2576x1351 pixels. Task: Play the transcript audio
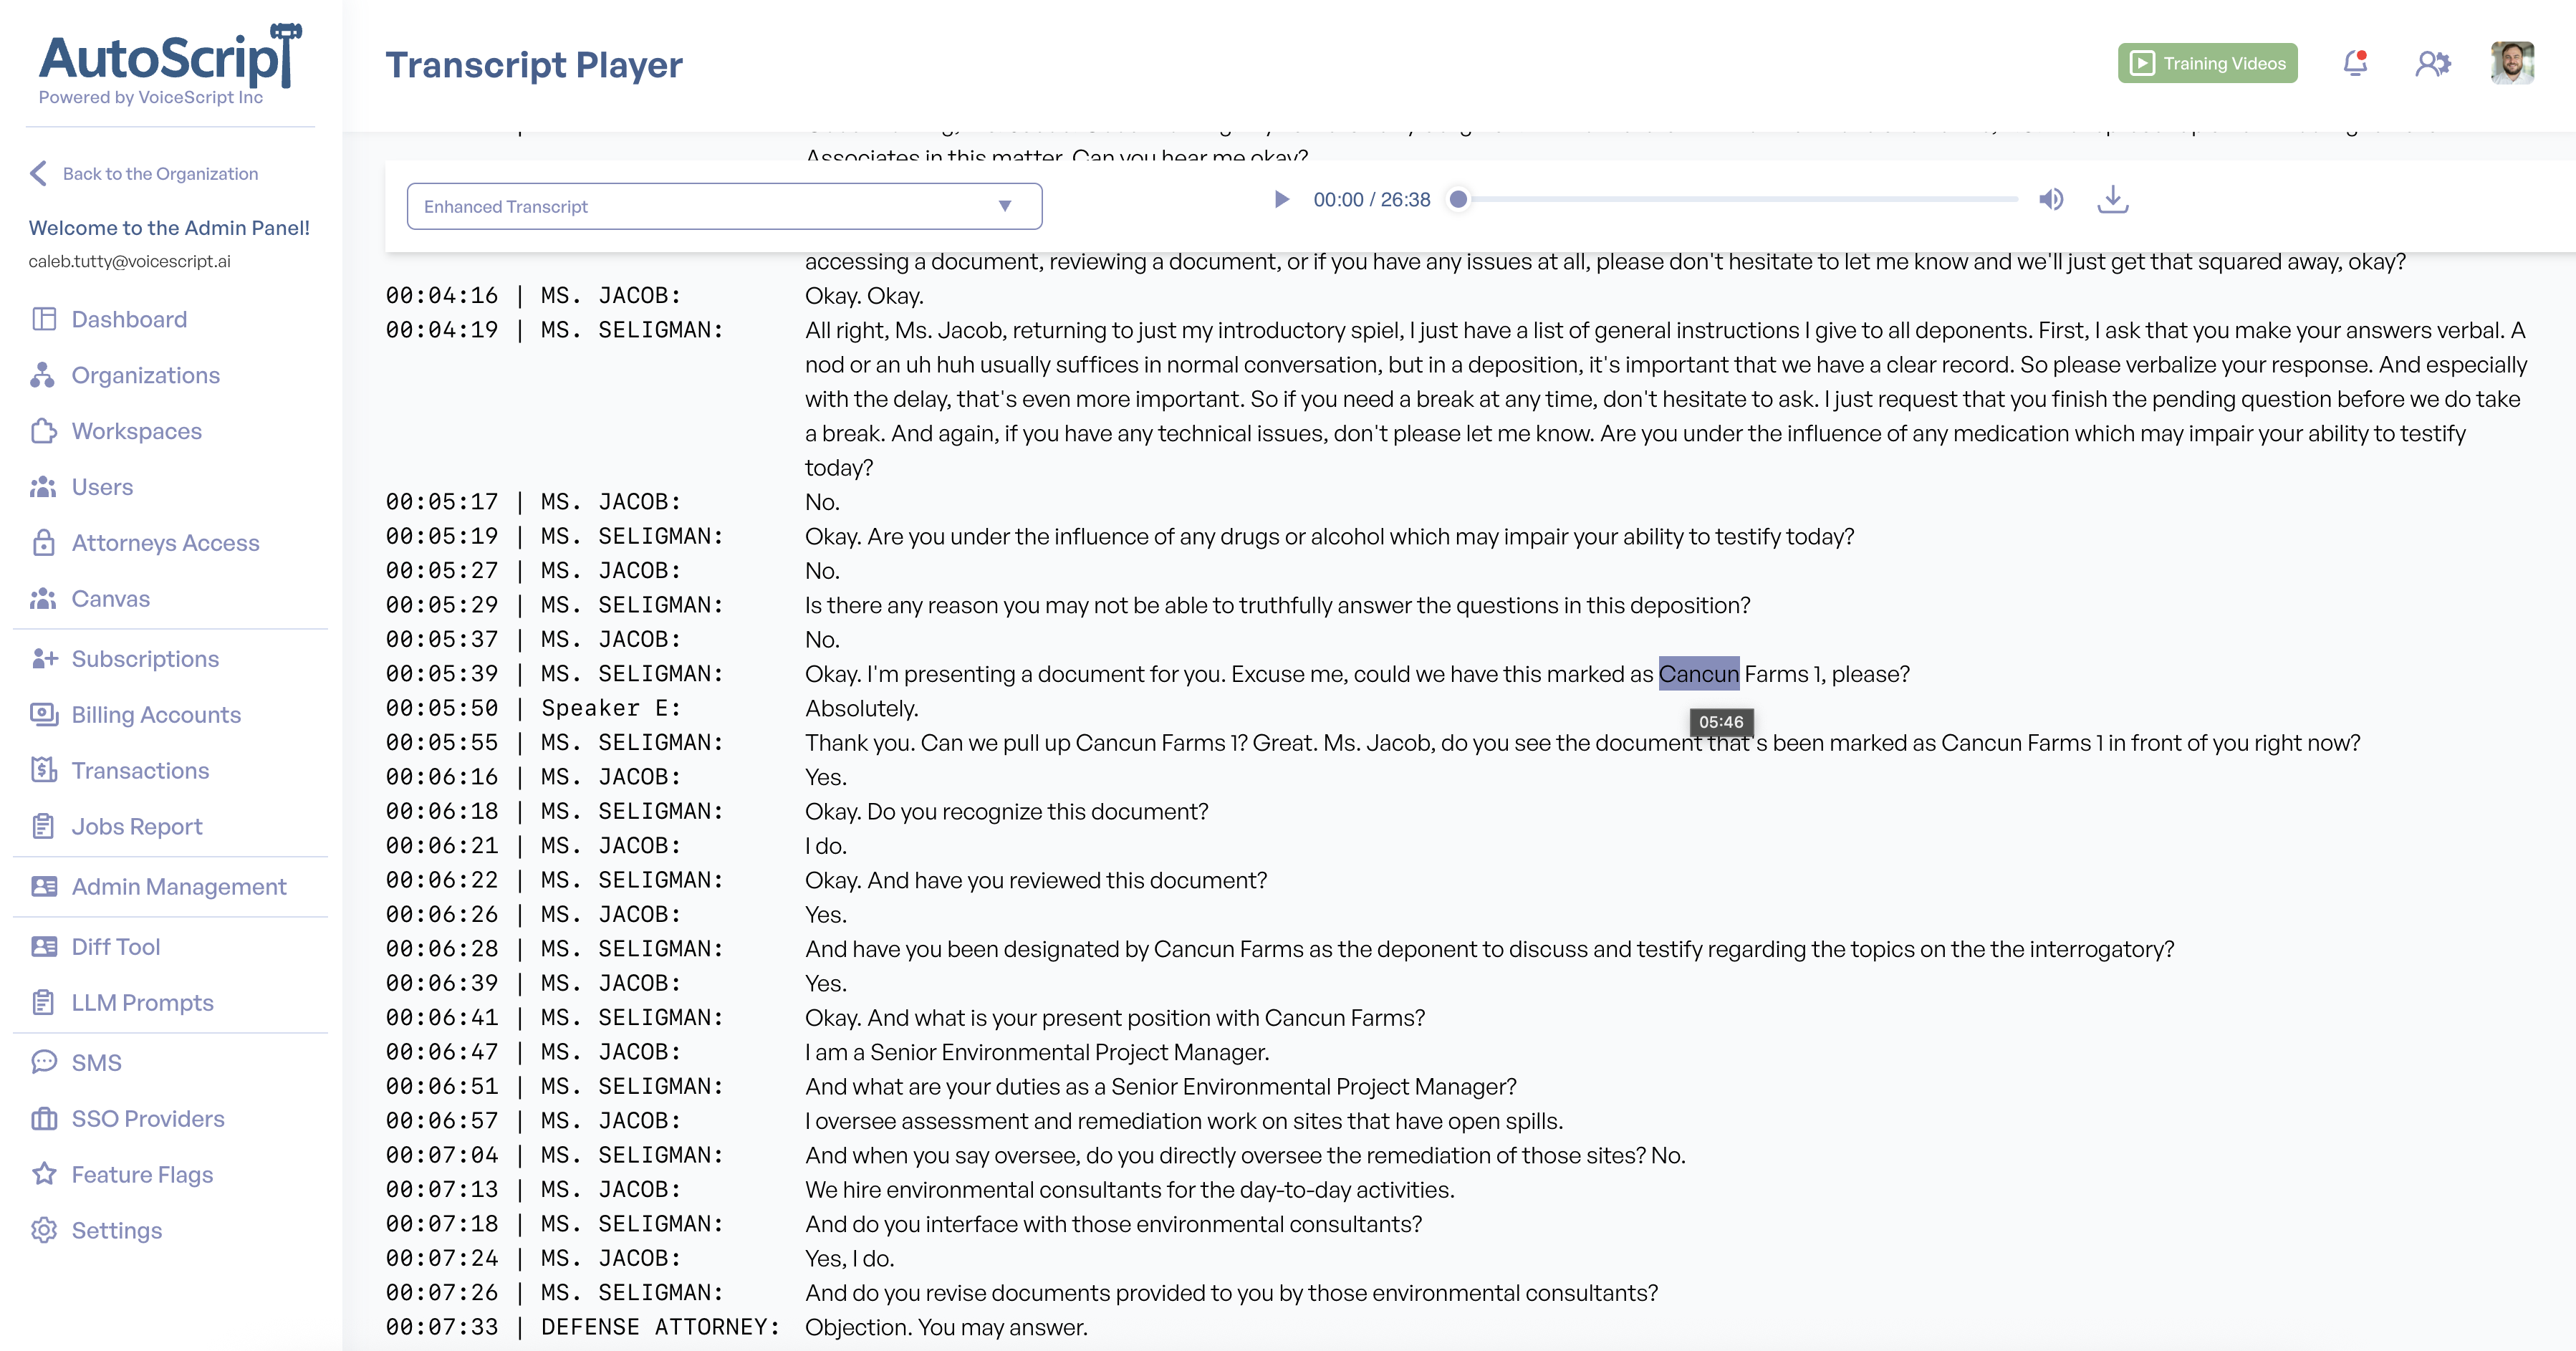1281,199
